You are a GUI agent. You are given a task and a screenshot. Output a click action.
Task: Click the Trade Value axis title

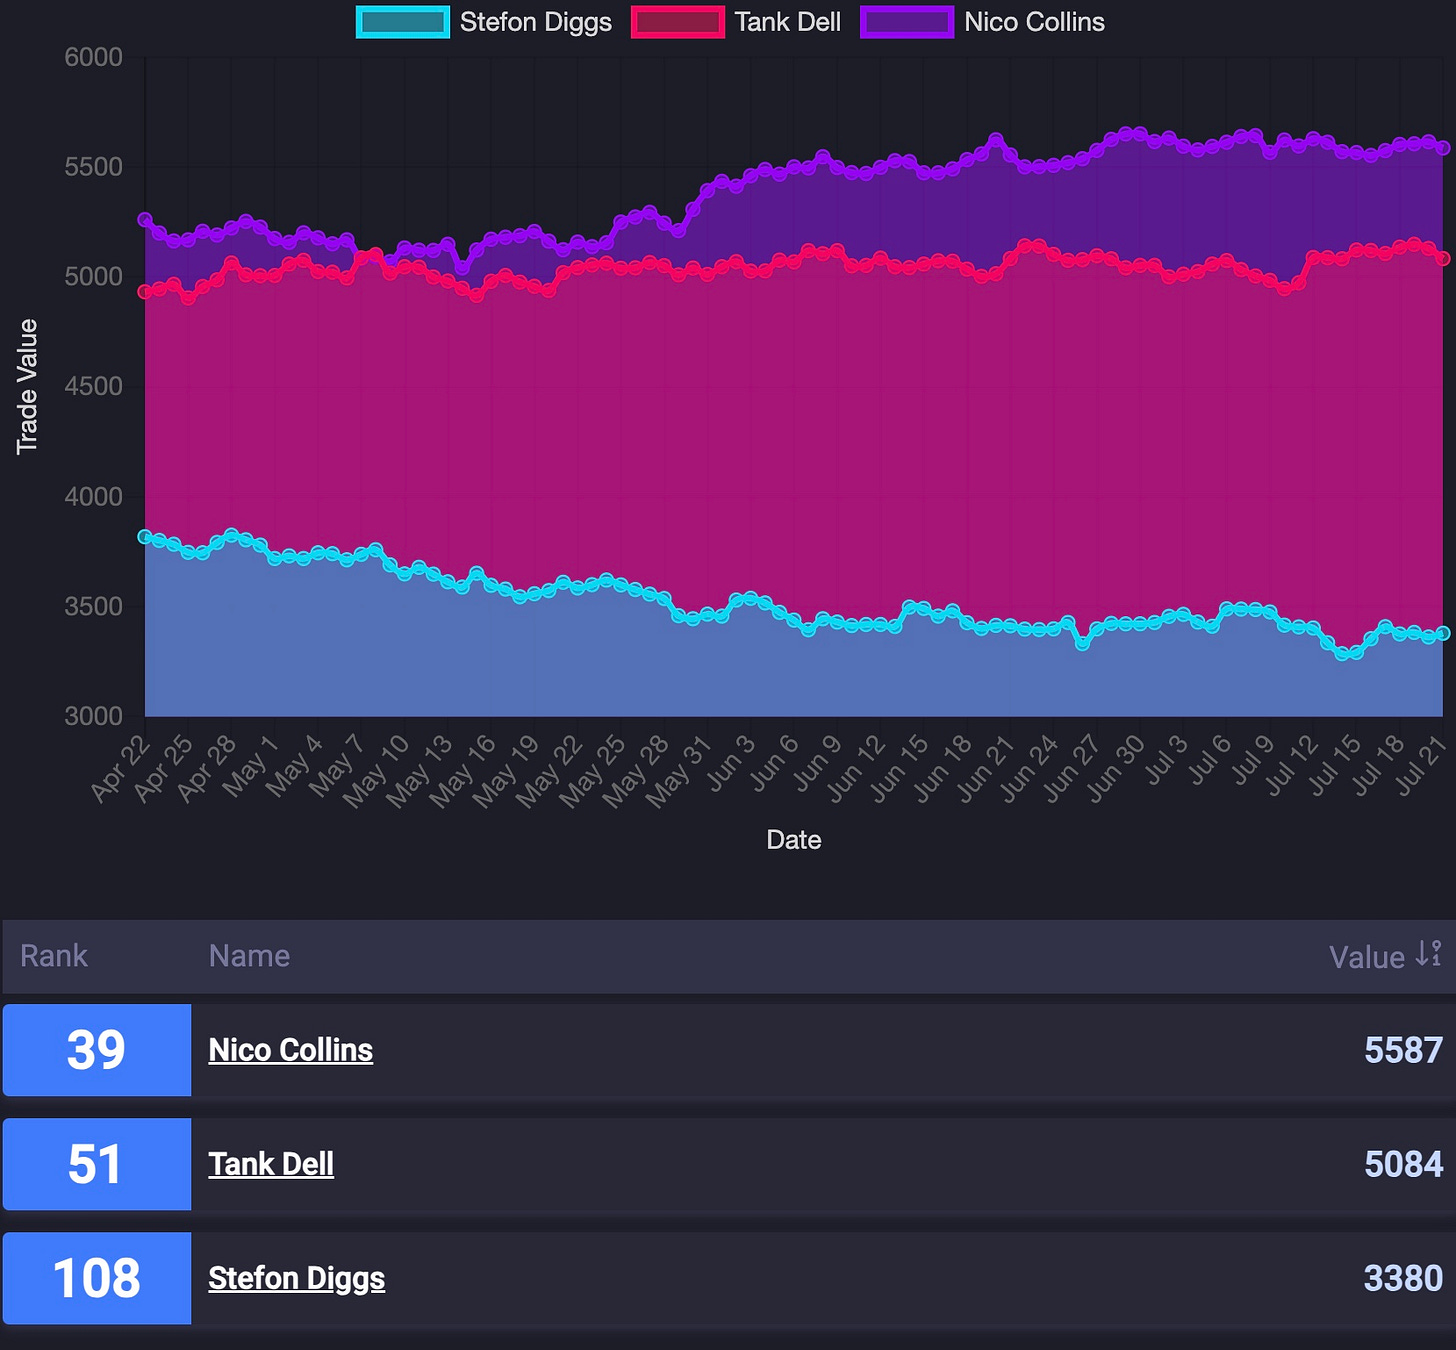pos(27,387)
